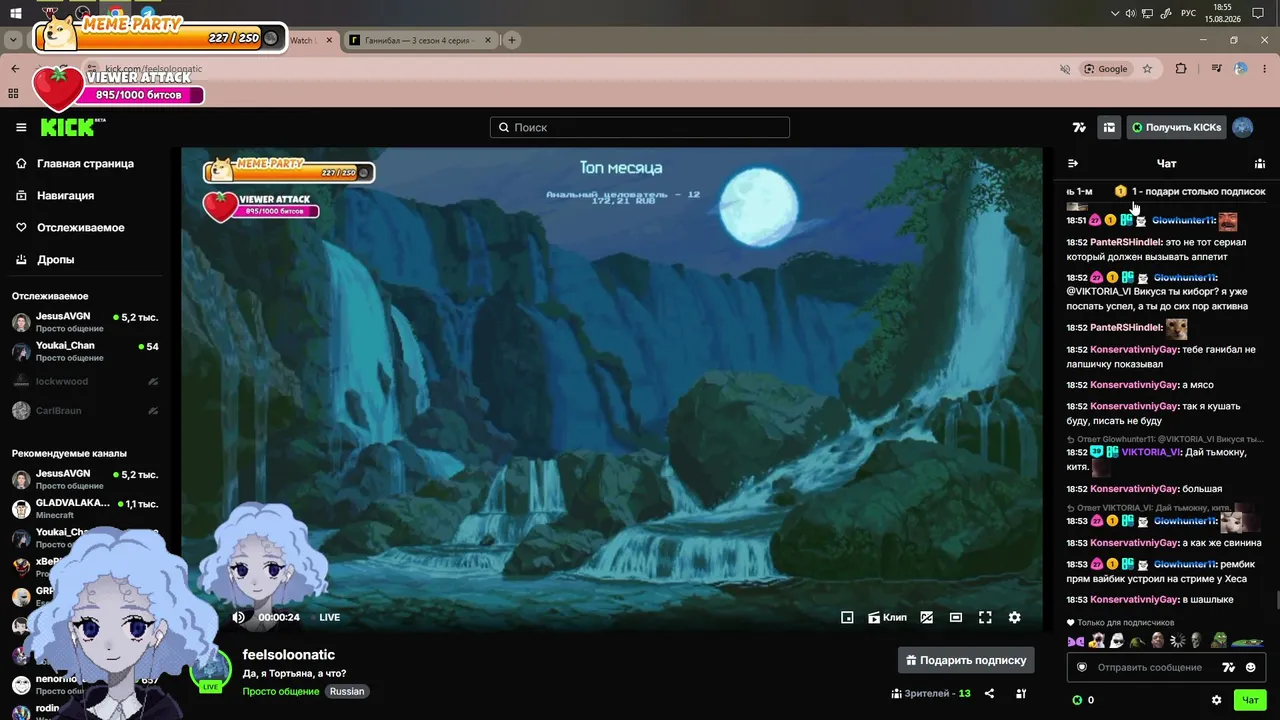Show the chat users list icon
This screenshot has width=1280, height=720.
pos(1260,163)
